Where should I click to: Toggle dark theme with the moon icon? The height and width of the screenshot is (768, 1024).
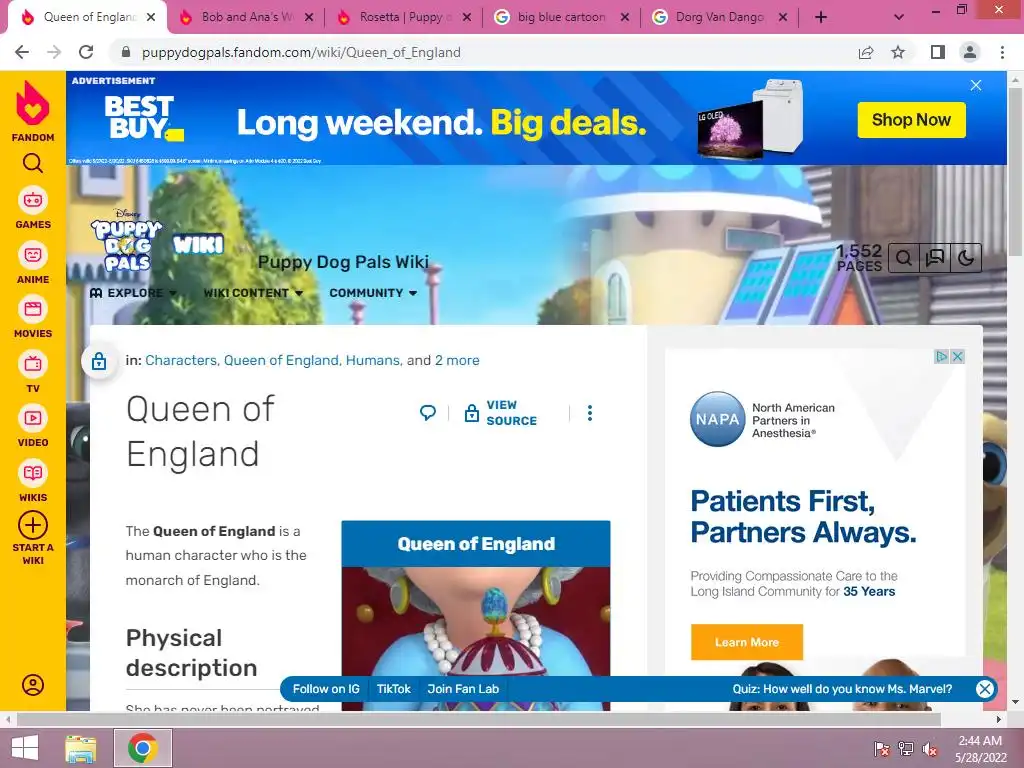coord(965,258)
